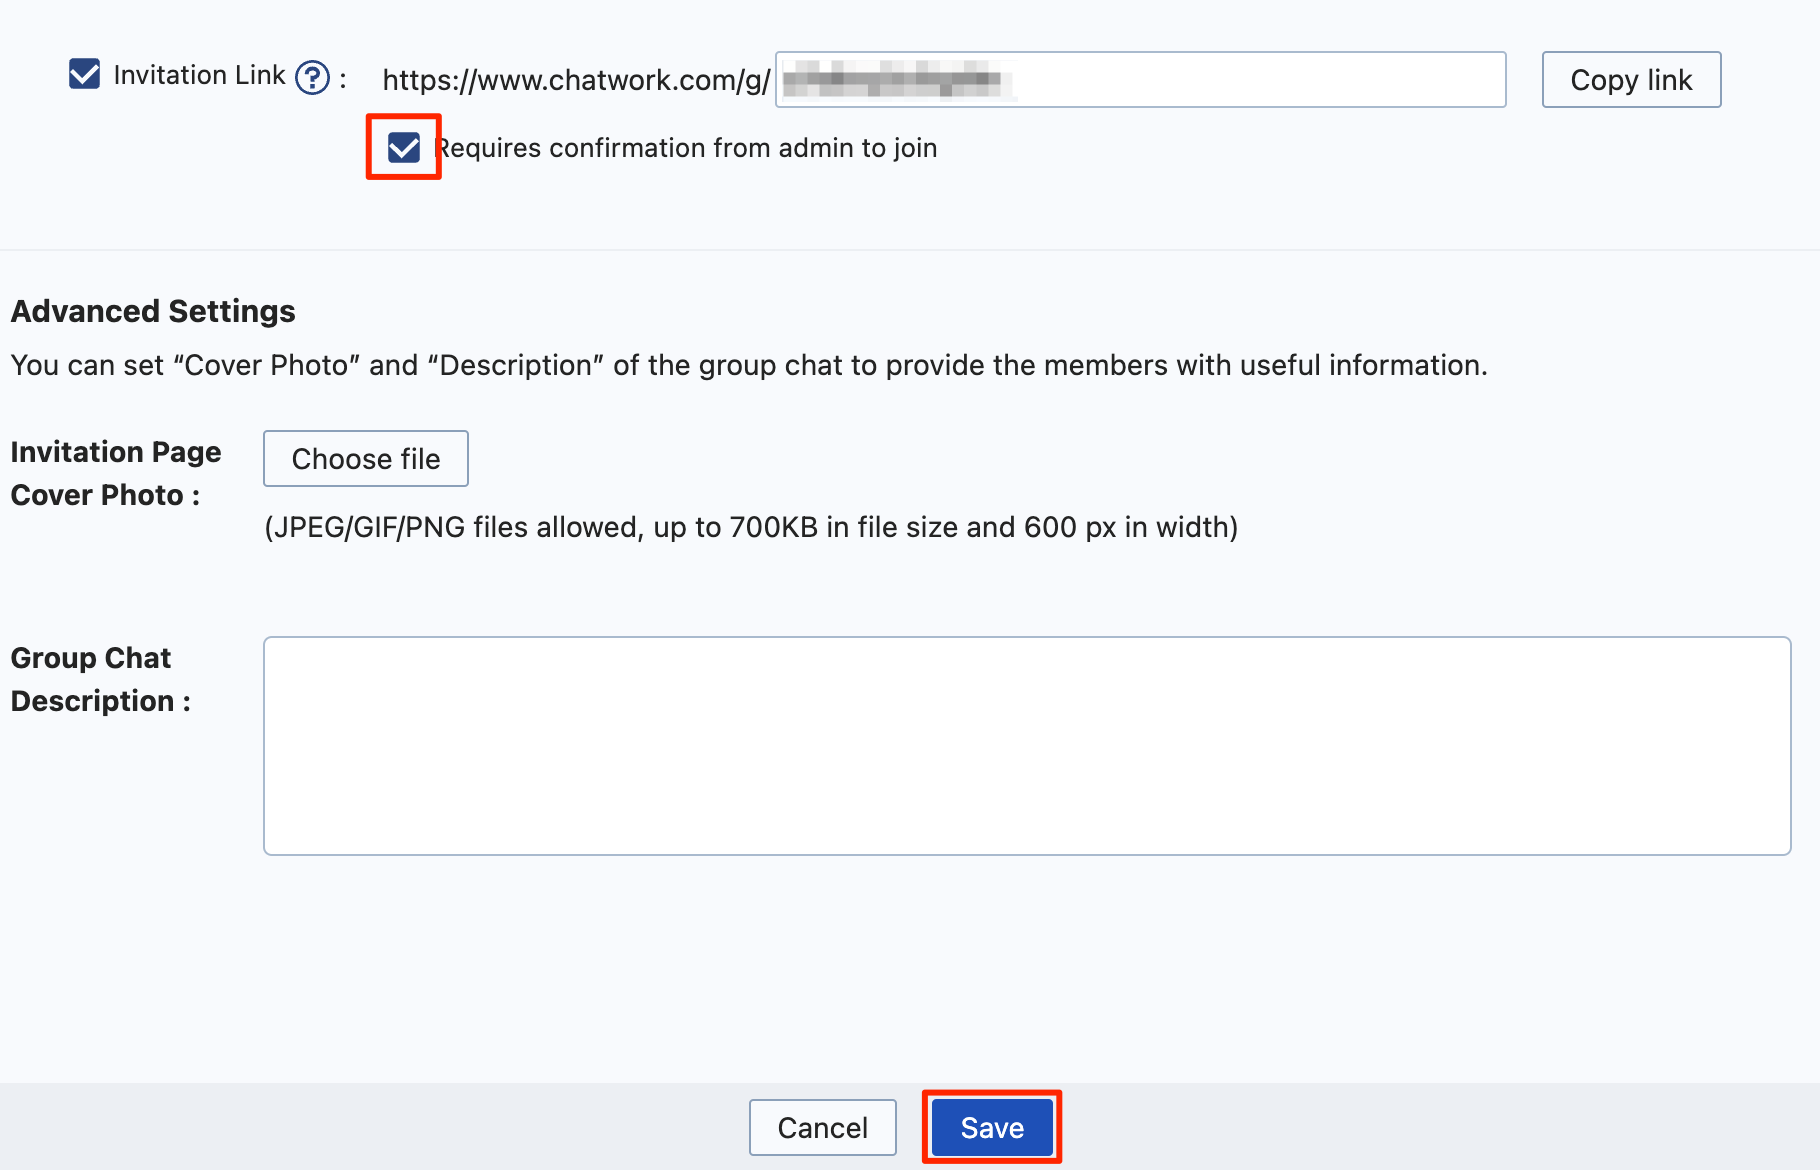Save the group chat settings
This screenshot has width=1820, height=1170.
coord(992,1128)
